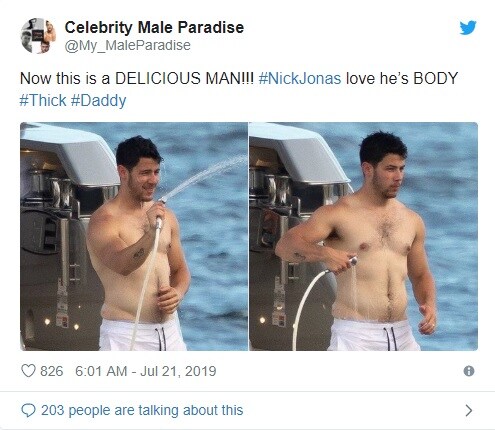The image size is (495, 430).
Task: Click the right chevron arrow in footer
Action: [x=469, y=410]
